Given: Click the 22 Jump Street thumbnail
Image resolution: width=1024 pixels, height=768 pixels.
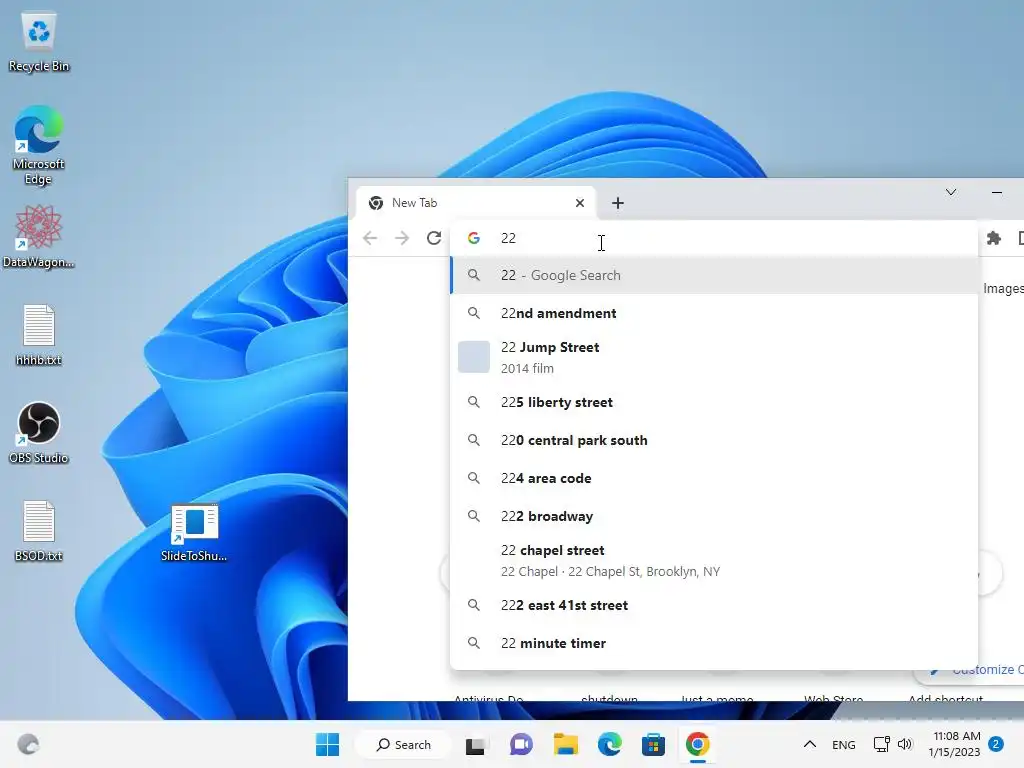Looking at the screenshot, I should pos(473,357).
